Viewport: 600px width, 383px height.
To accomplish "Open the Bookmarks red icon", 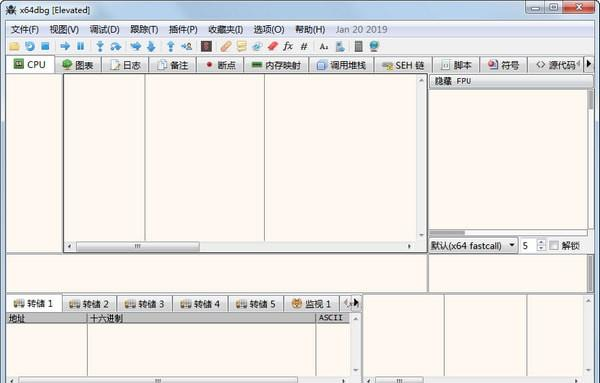I will (x=272, y=47).
